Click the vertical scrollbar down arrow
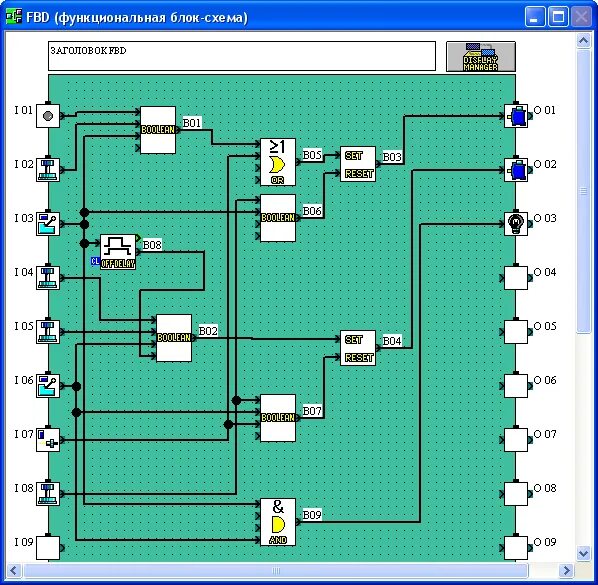598x585 pixels. point(584,553)
